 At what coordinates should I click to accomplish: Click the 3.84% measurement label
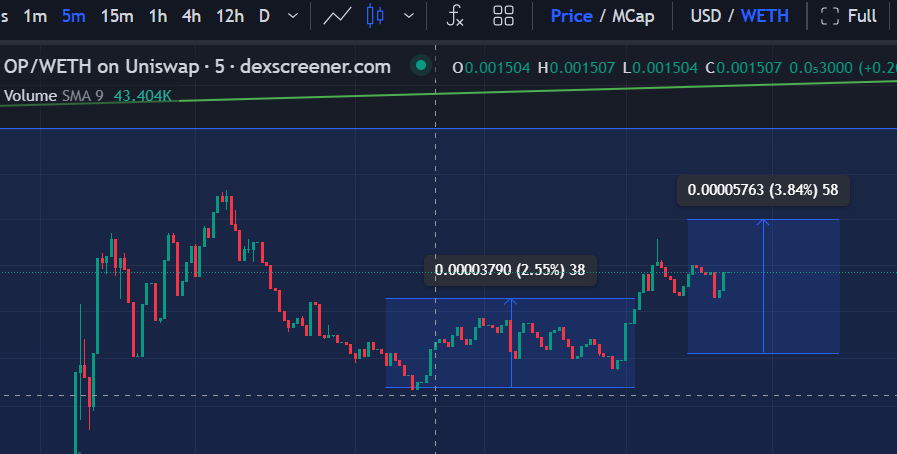(x=763, y=190)
